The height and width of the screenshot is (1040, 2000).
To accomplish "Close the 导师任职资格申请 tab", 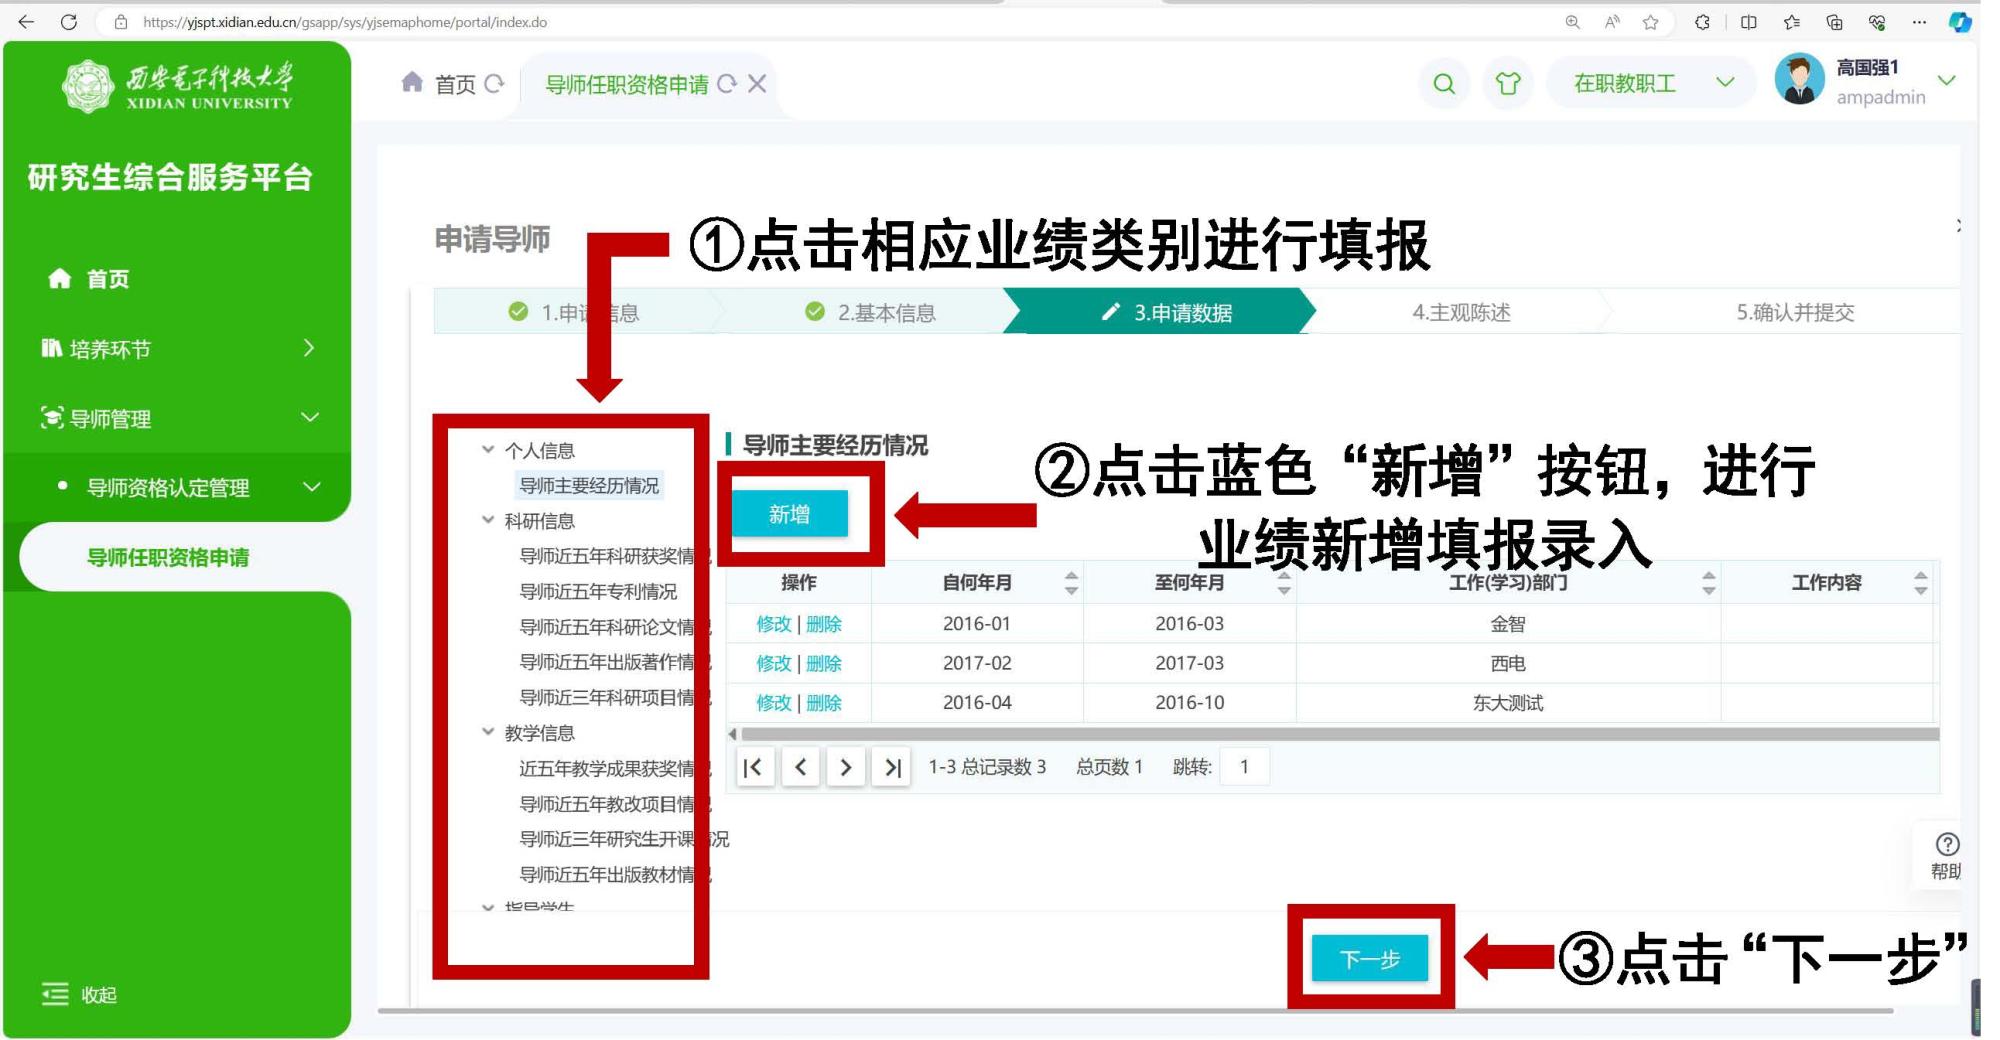I will pyautogui.click(x=758, y=85).
